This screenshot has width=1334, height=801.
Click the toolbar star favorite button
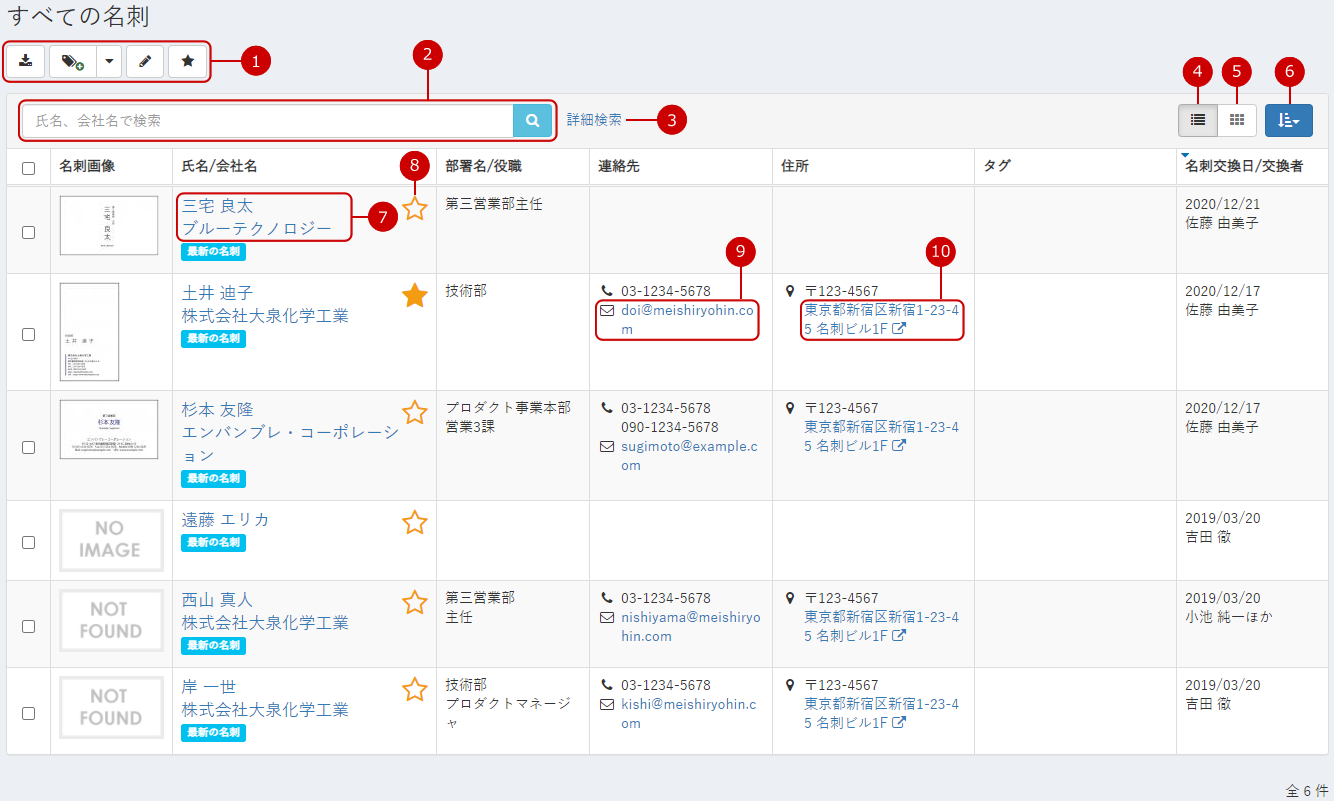(188, 62)
